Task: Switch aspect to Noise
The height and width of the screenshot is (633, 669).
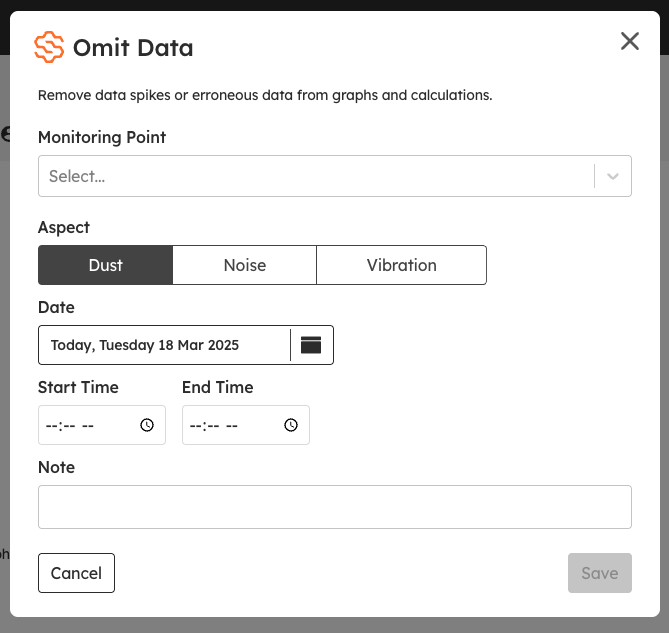Action: tap(244, 265)
